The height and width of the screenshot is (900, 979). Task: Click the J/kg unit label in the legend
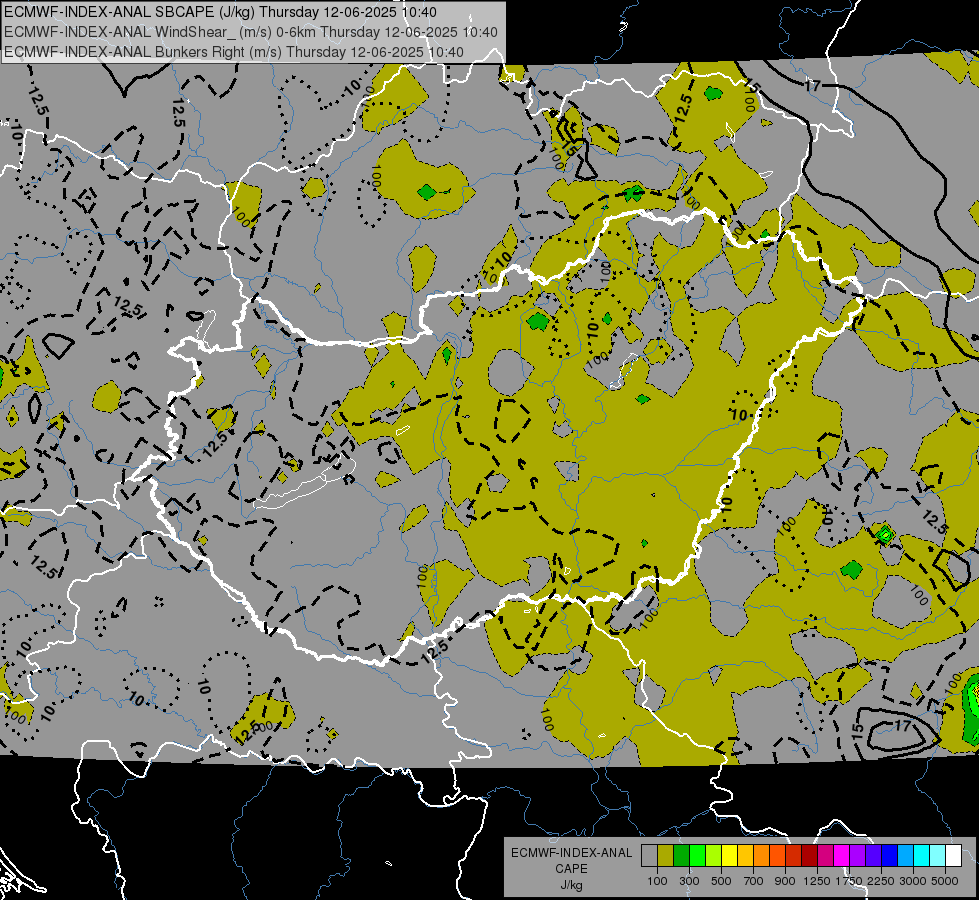571,885
